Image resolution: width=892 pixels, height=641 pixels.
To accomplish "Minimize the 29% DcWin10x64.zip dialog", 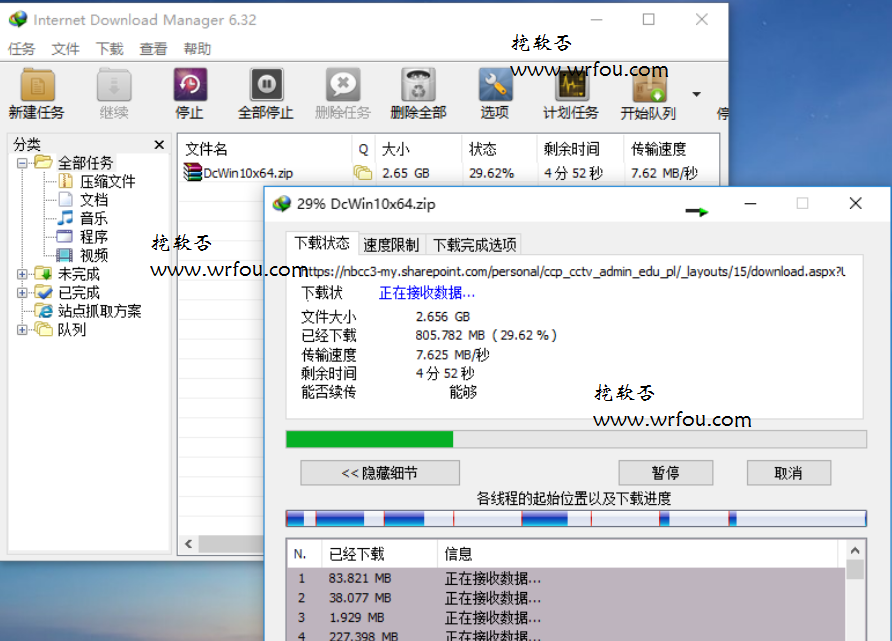I will tap(750, 204).
